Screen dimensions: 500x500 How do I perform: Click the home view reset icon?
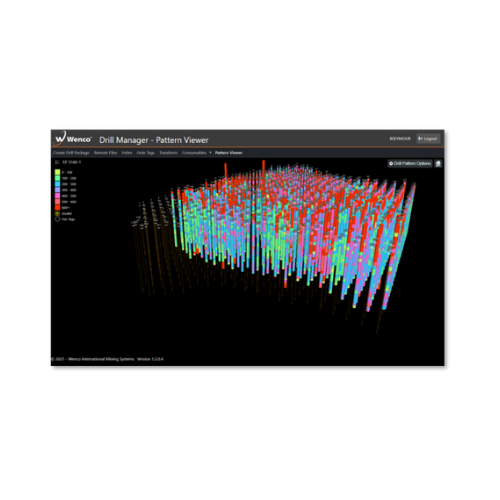point(438,163)
